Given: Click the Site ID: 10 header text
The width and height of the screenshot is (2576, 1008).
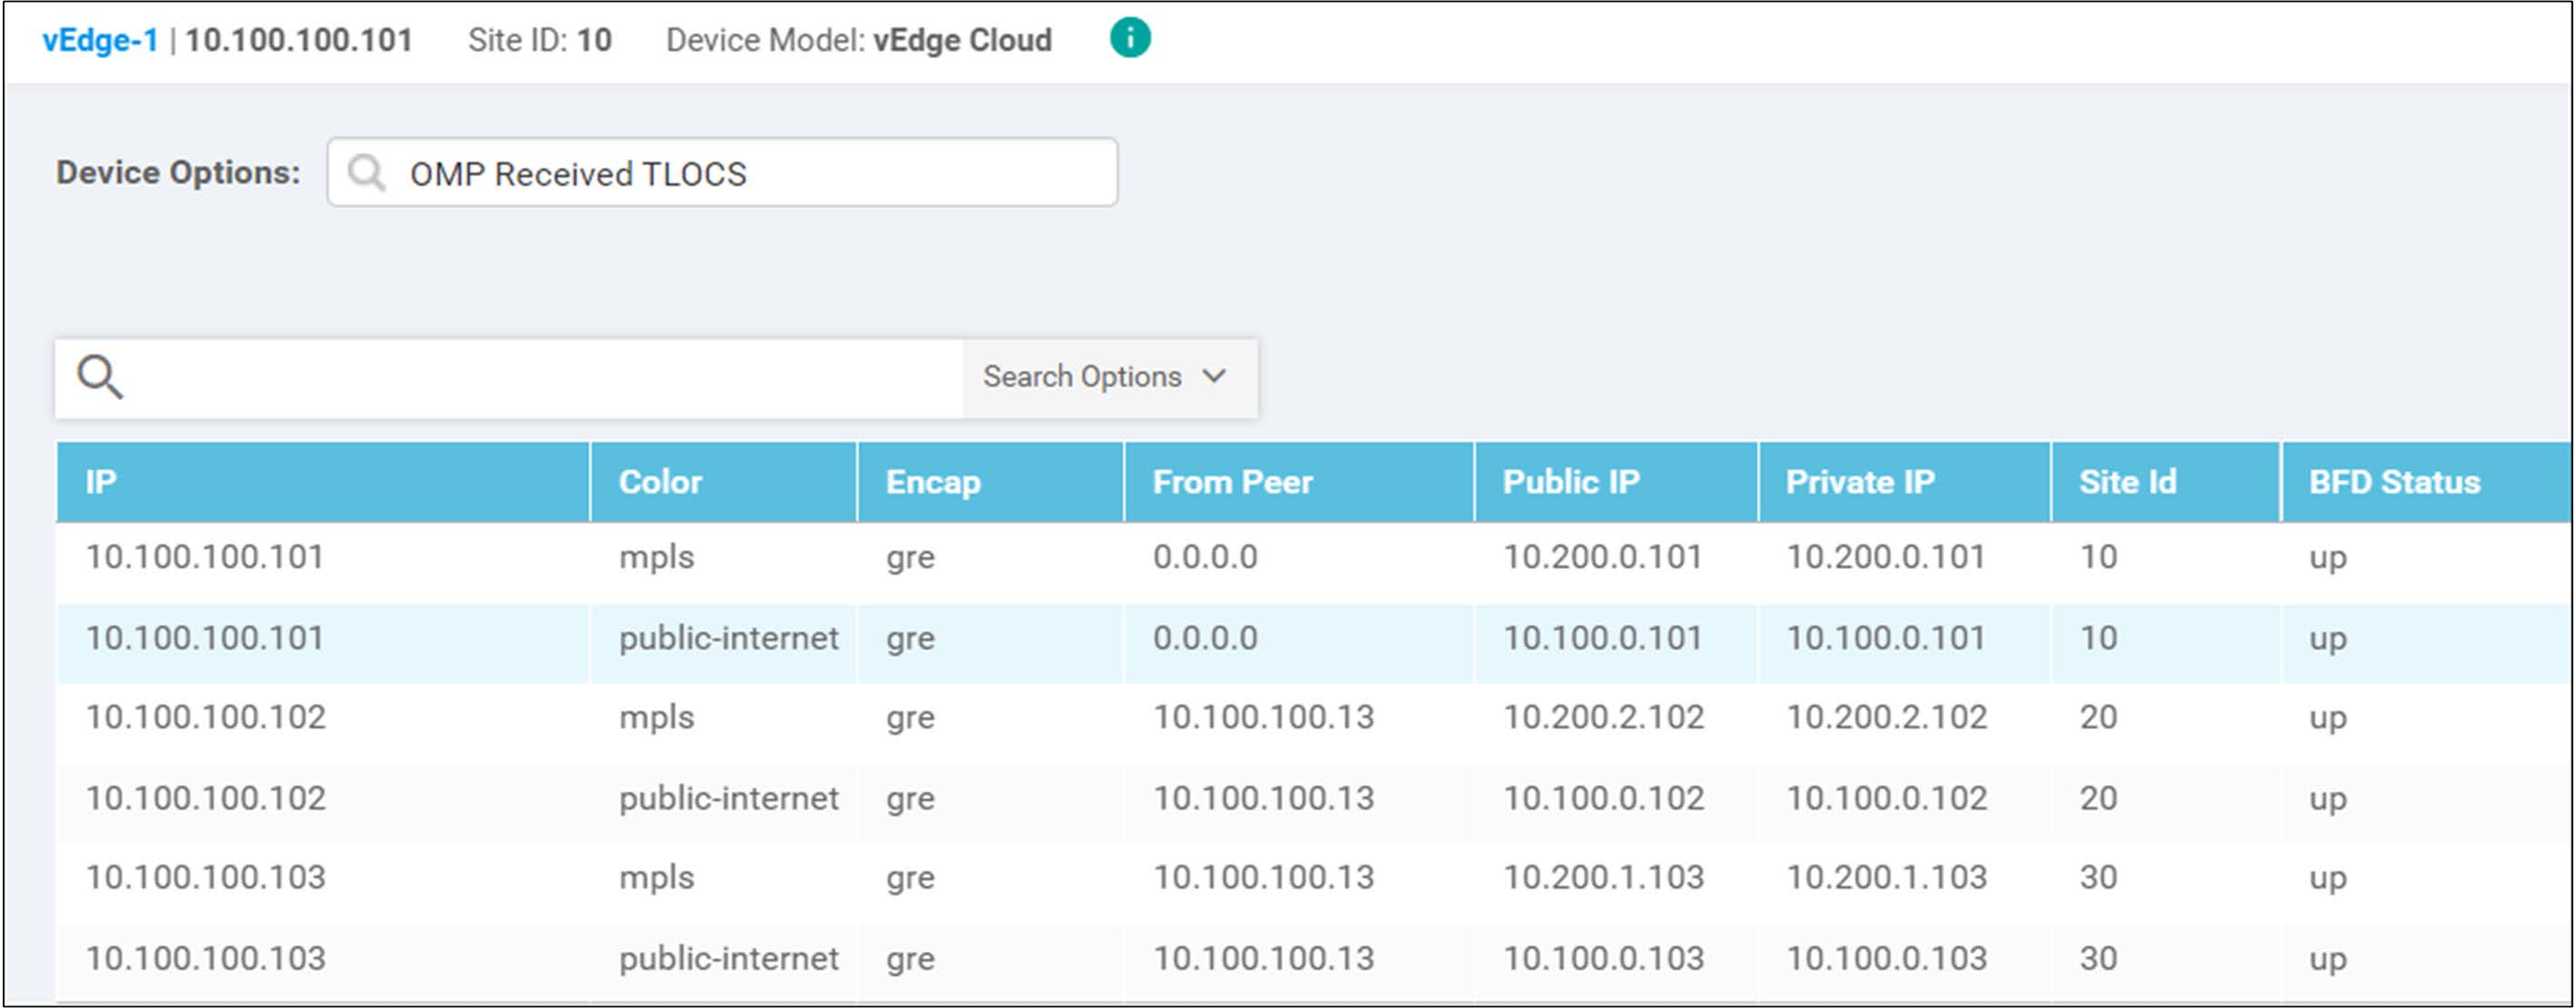Looking at the screenshot, I should [x=540, y=40].
